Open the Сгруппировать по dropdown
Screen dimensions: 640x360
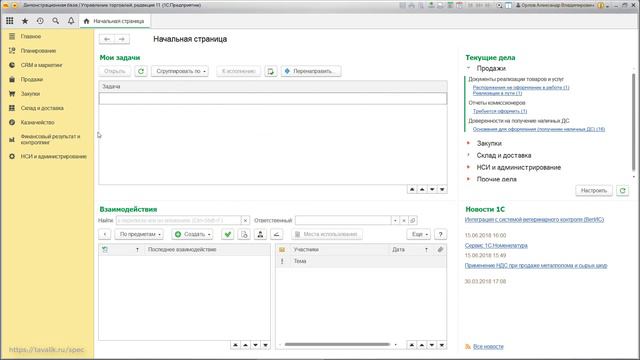tap(180, 71)
